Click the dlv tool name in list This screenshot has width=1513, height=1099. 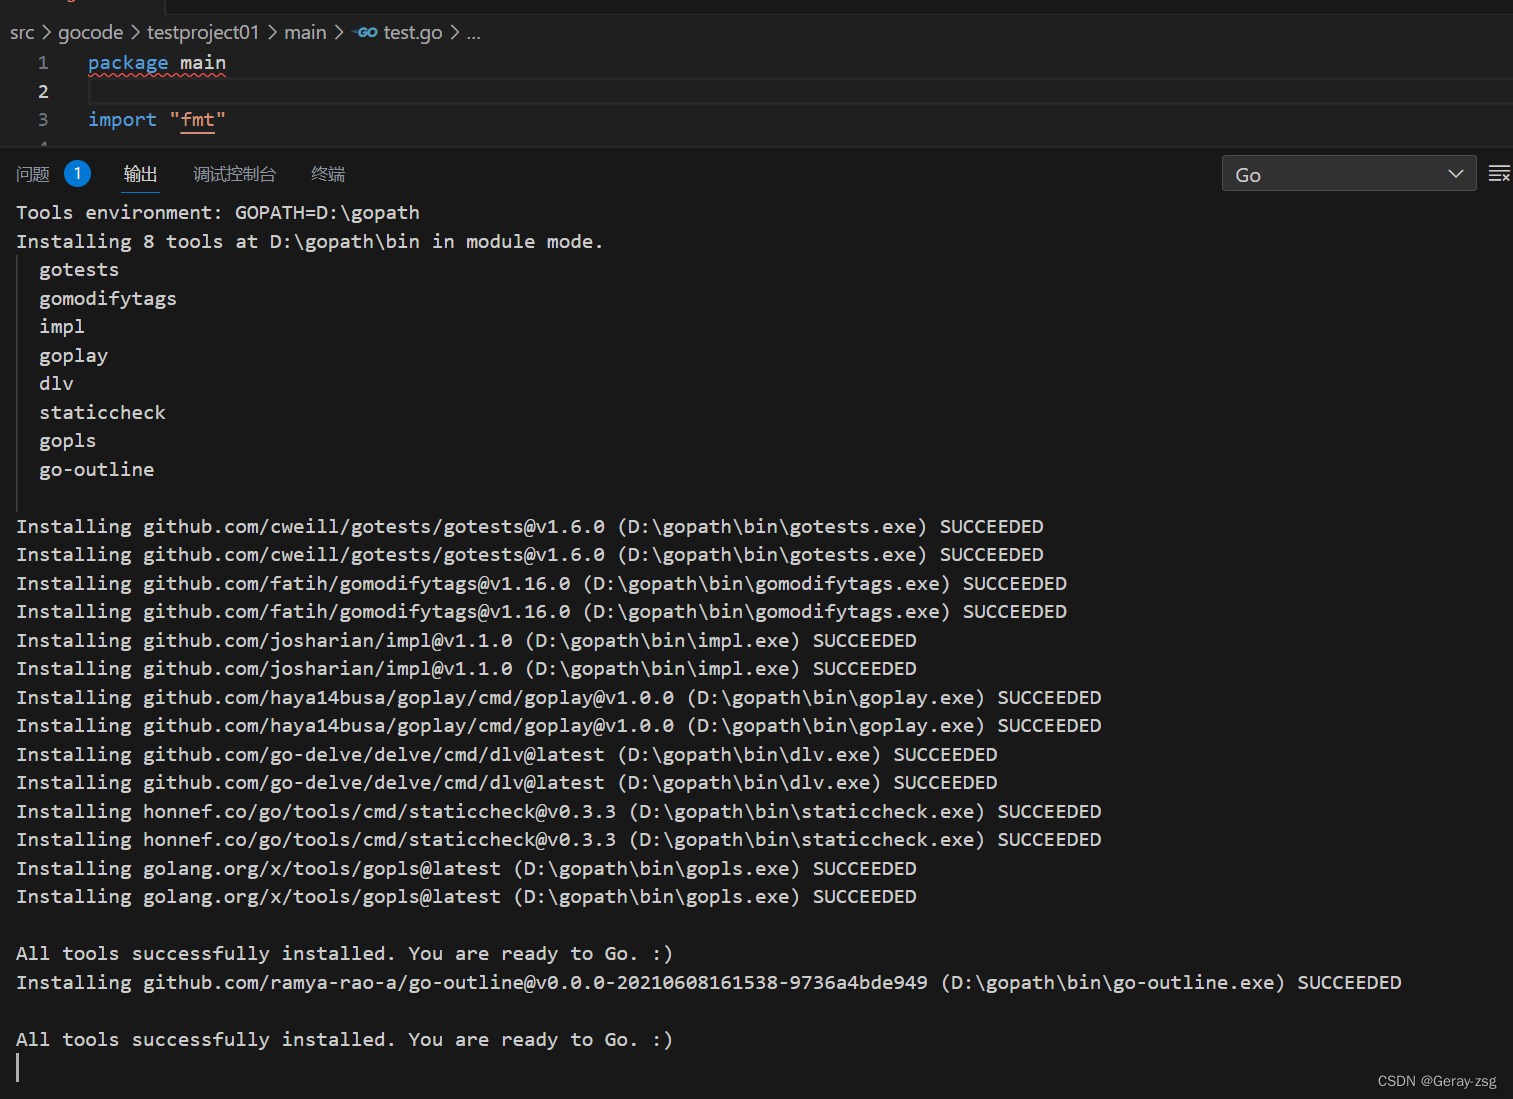[56, 384]
